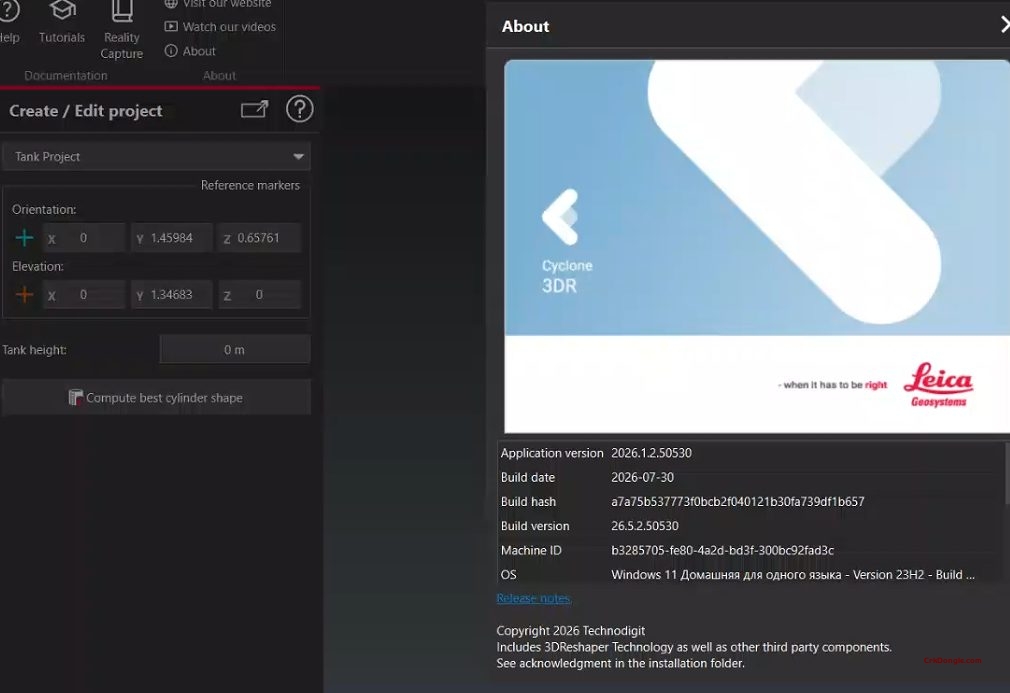Pick Elevation point with orange plus icon
The height and width of the screenshot is (693, 1010).
24,294
